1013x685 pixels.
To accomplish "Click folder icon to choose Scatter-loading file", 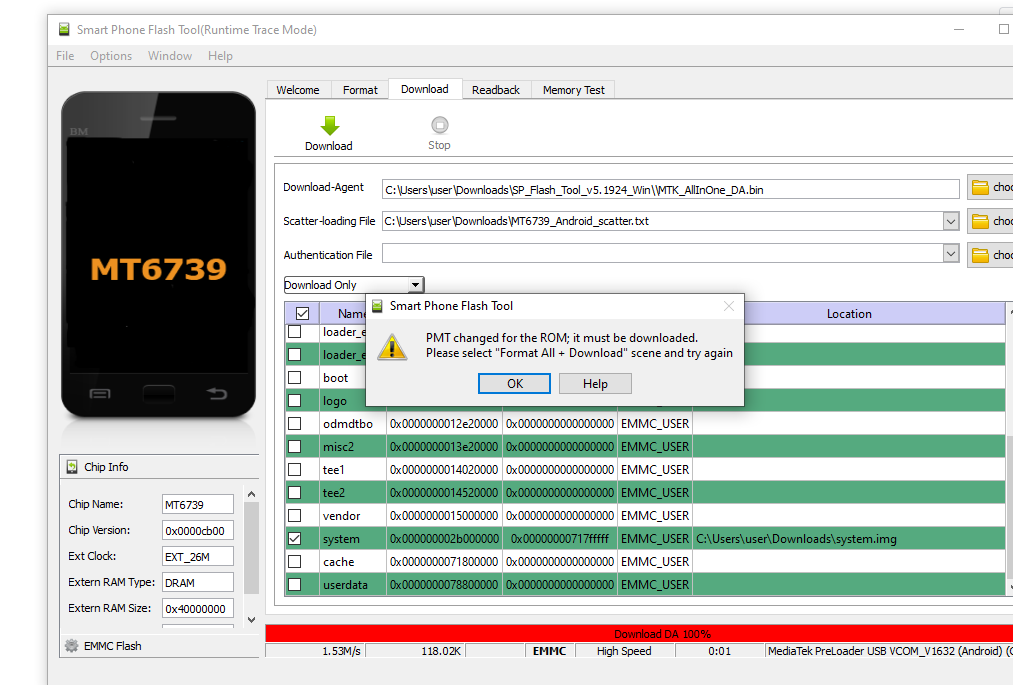I will [980, 221].
